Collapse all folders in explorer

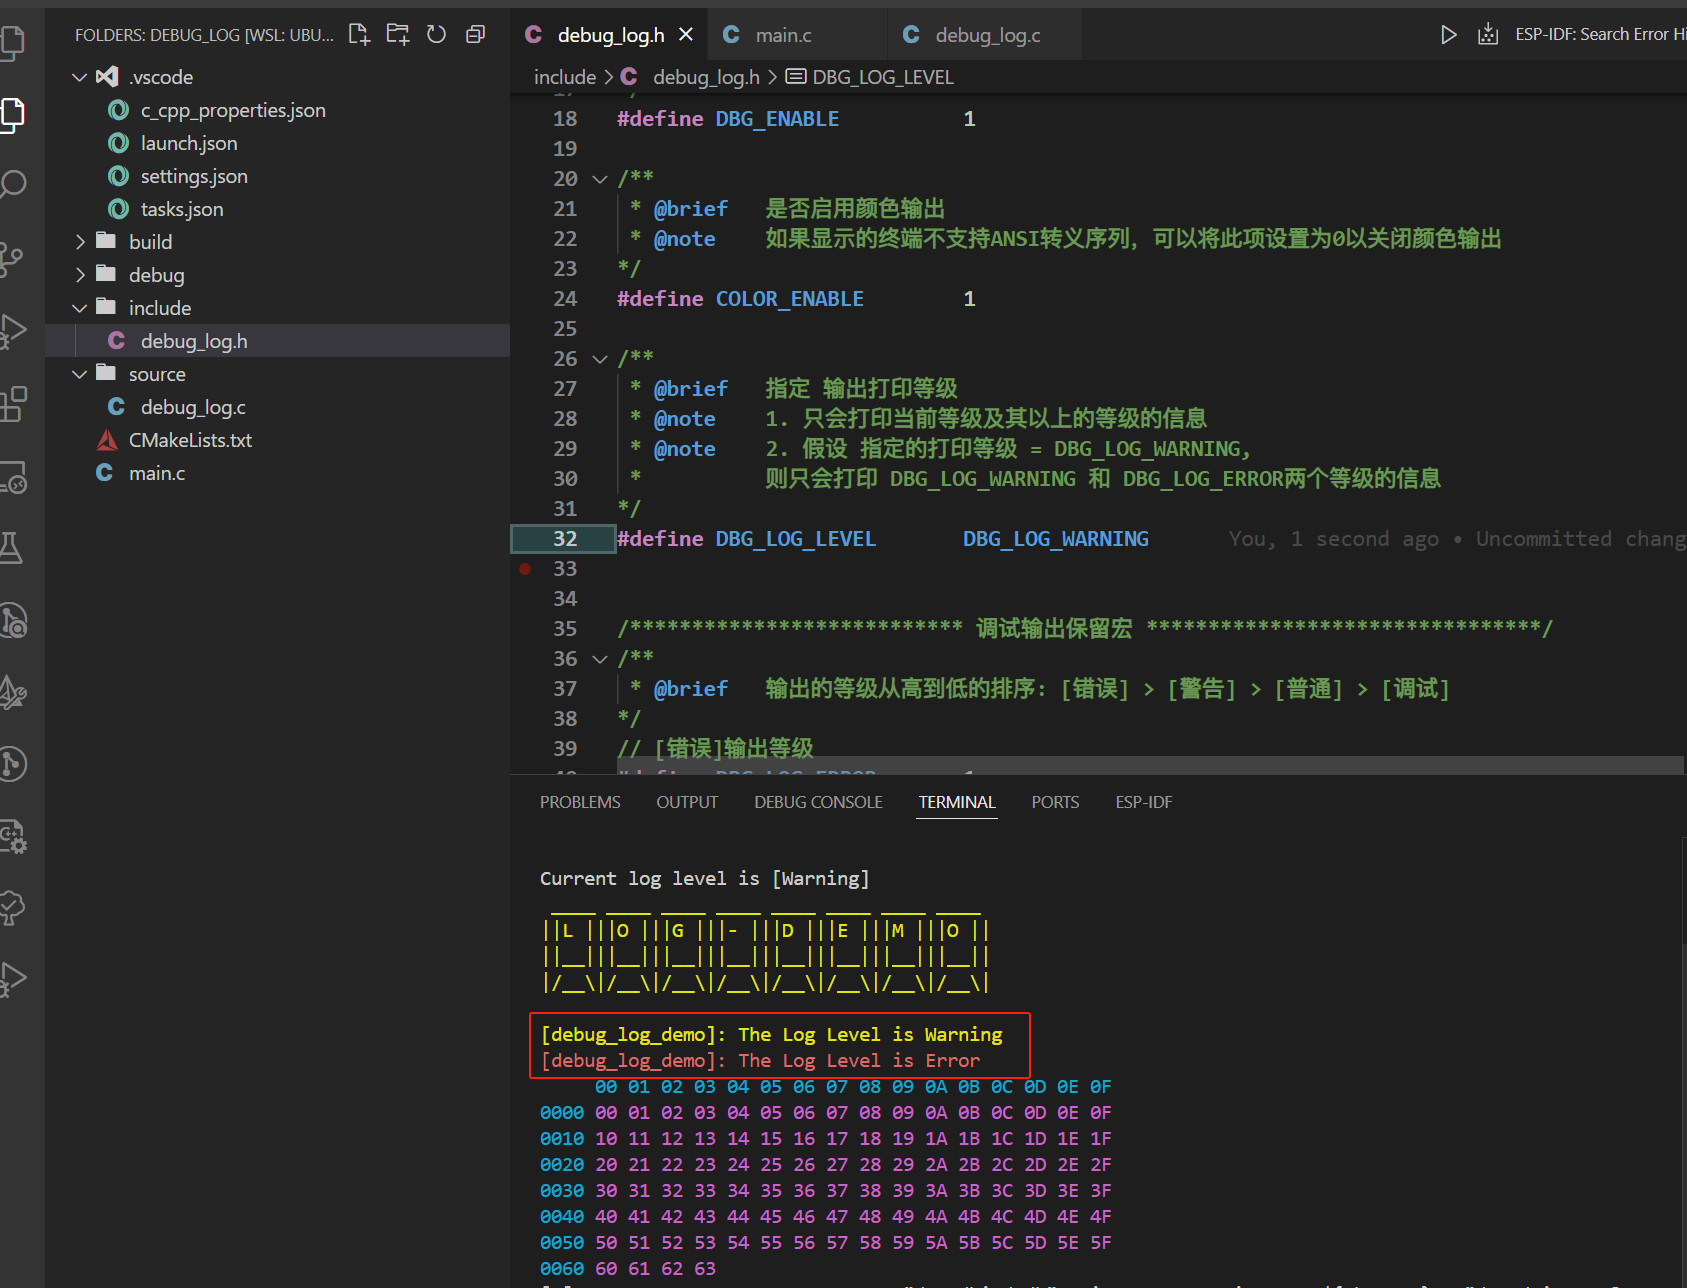point(475,35)
